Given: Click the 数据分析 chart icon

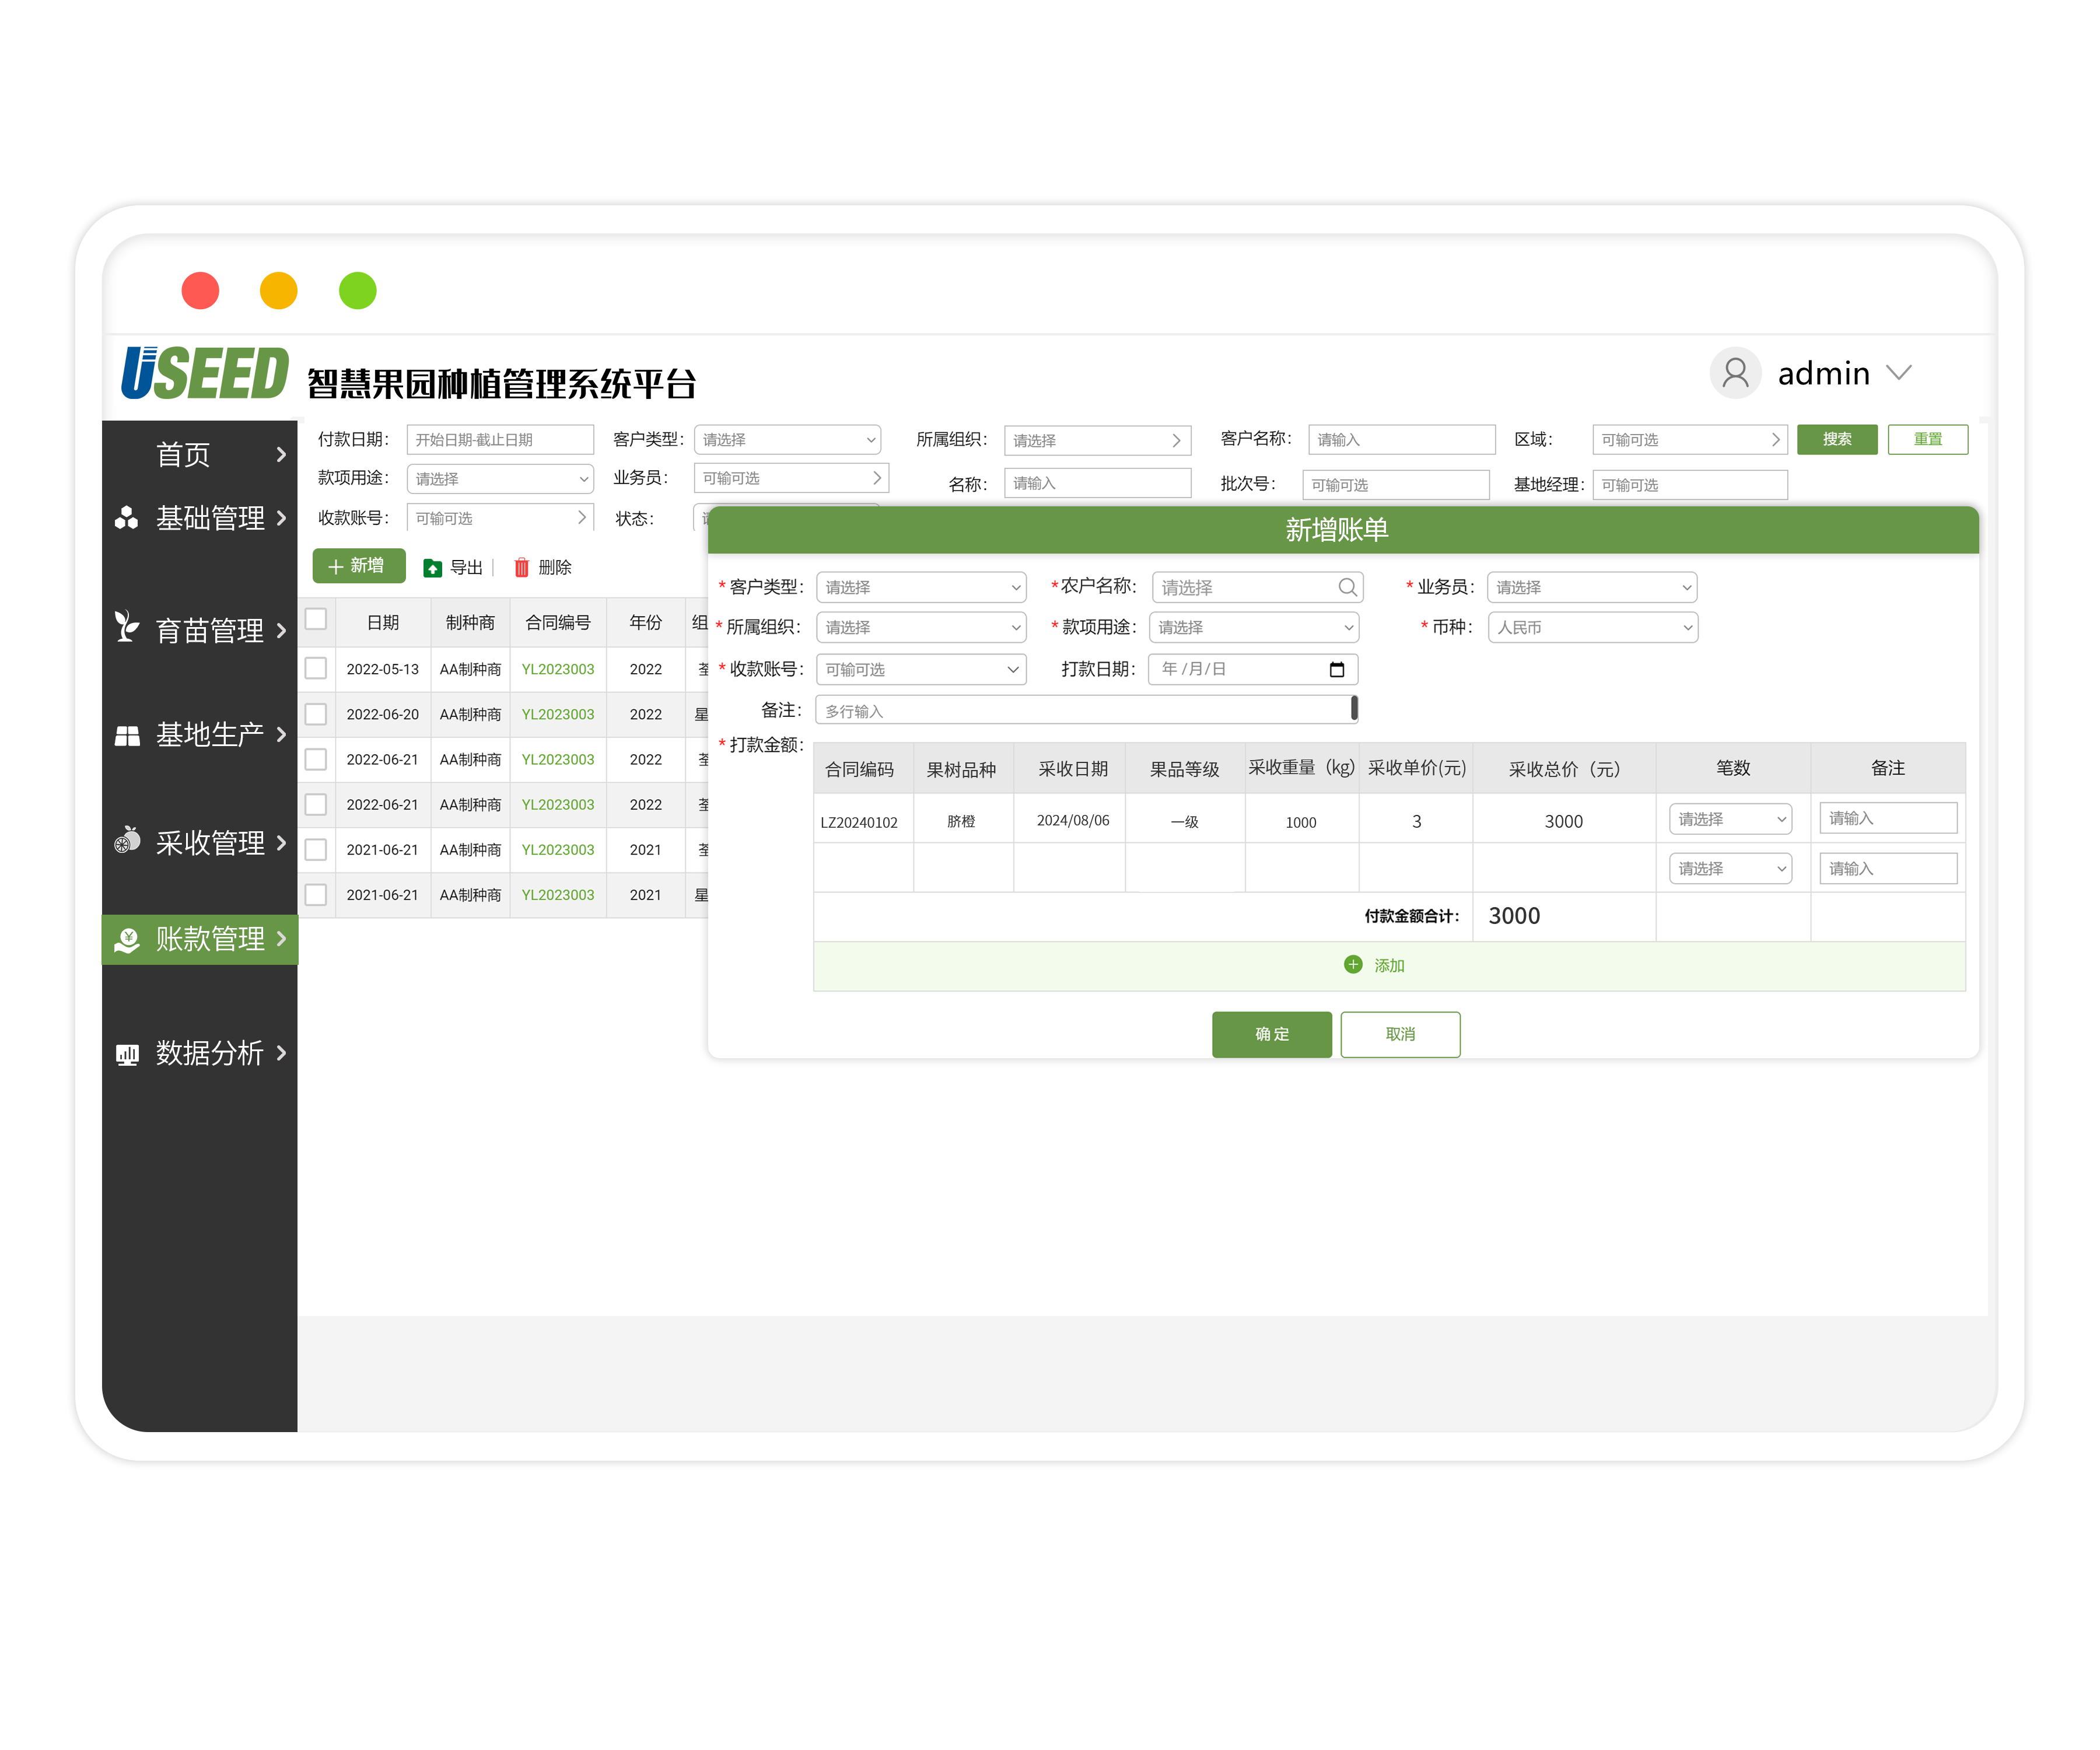Looking at the screenshot, I should pyautogui.click(x=127, y=1053).
